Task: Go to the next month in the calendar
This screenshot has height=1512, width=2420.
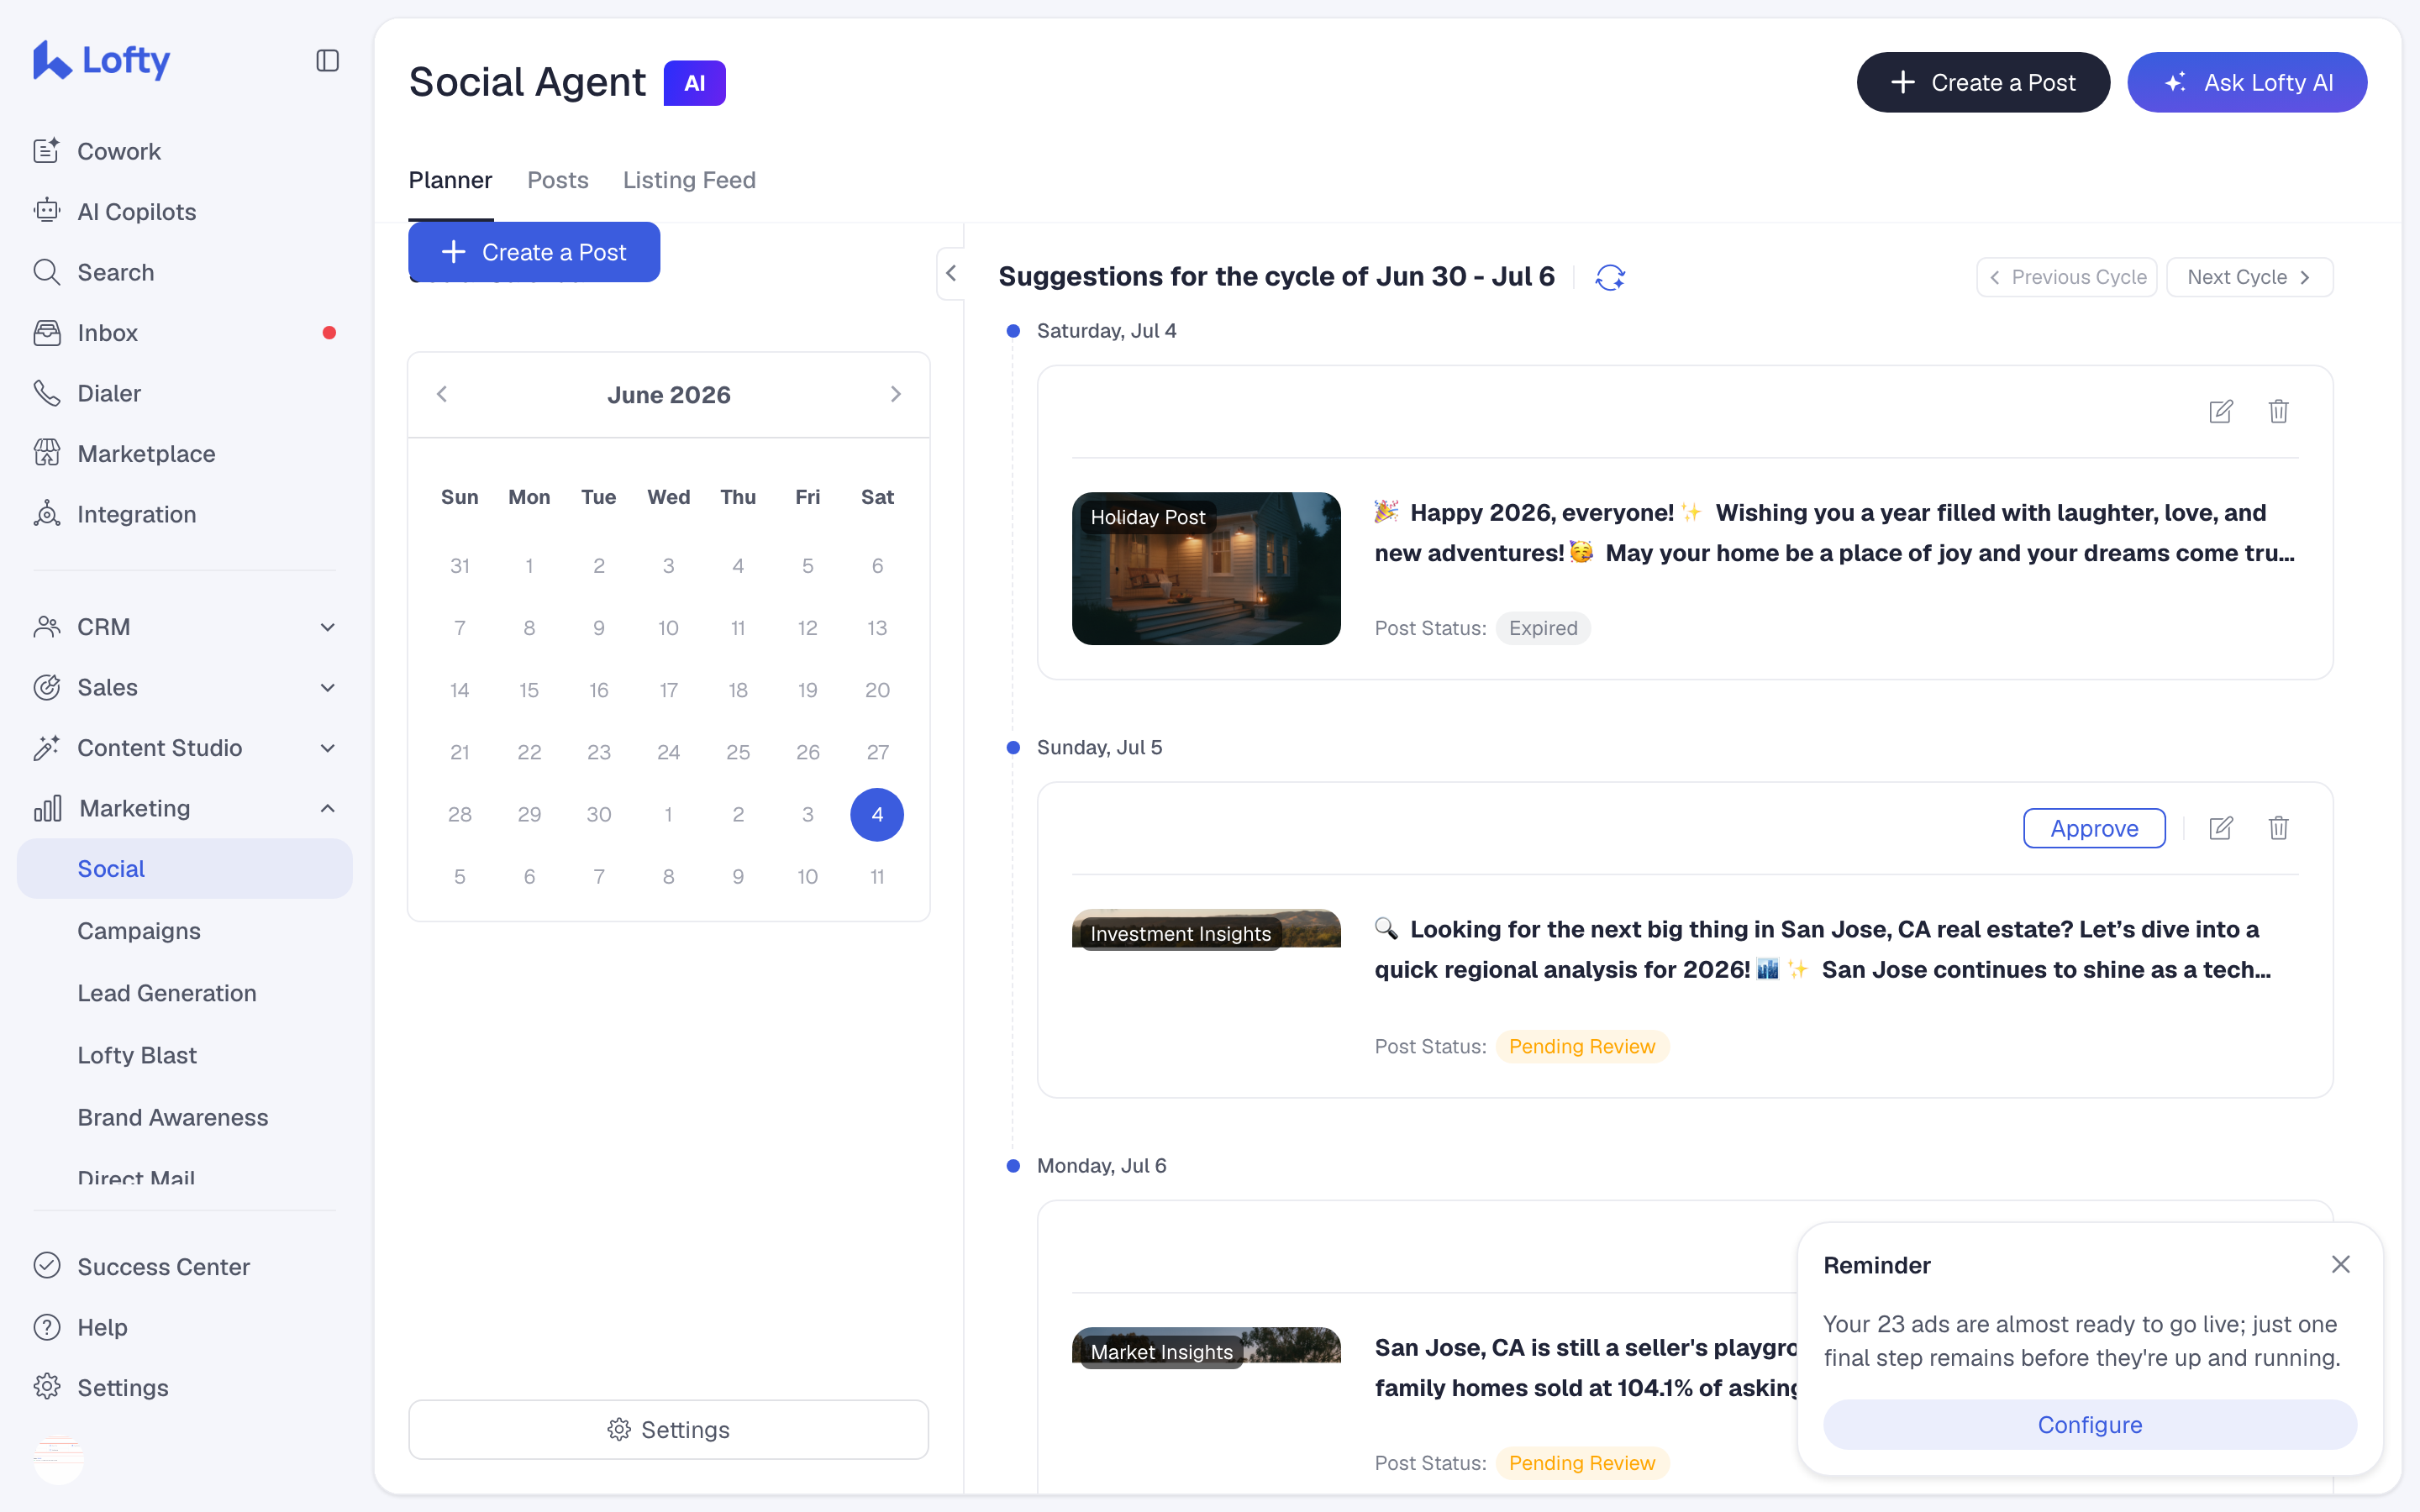Action: pyautogui.click(x=896, y=394)
